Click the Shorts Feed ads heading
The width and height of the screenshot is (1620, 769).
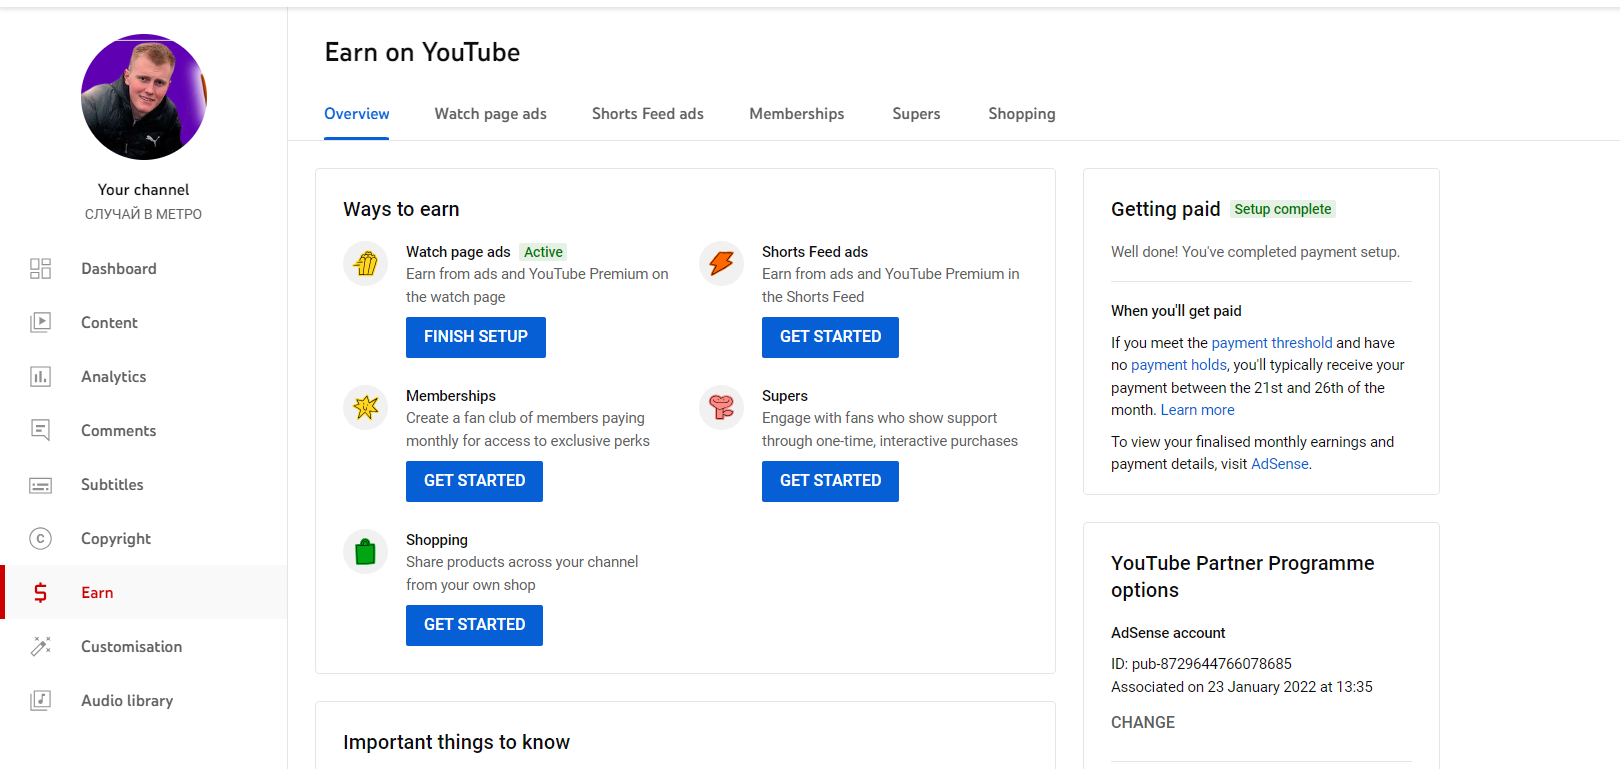click(815, 252)
